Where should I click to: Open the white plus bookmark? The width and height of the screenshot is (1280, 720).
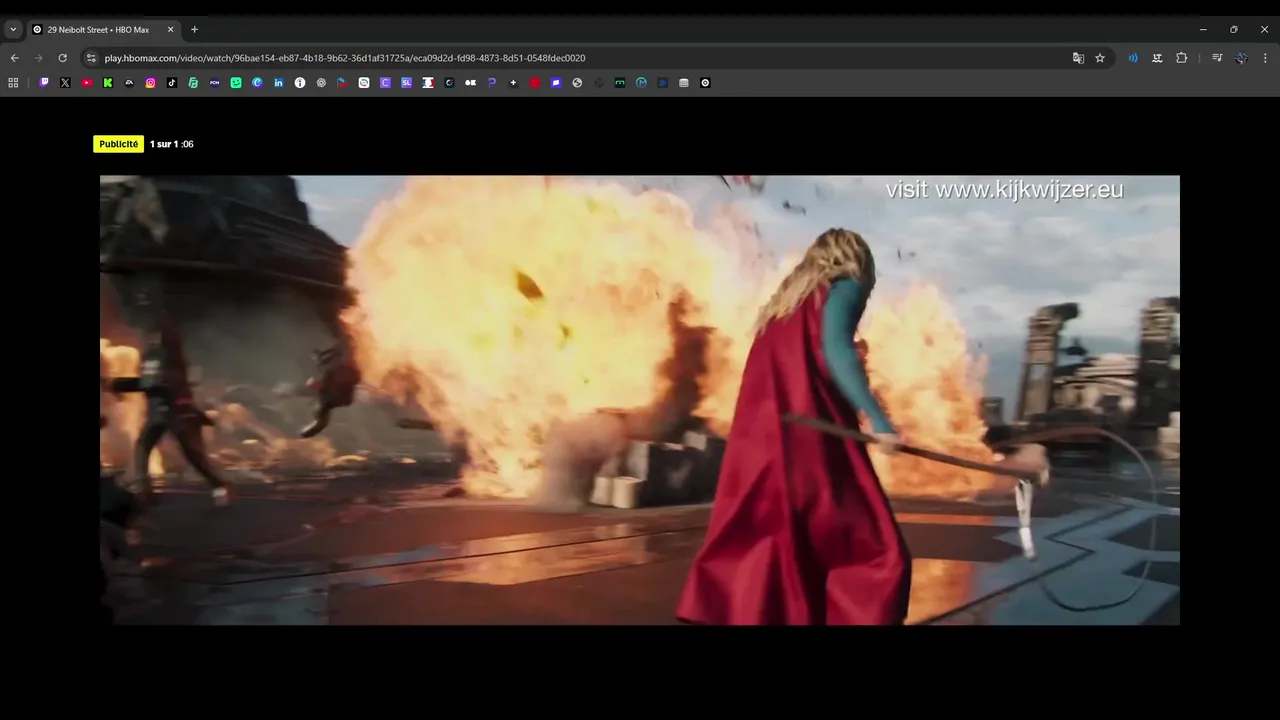[x=513, y=83]
